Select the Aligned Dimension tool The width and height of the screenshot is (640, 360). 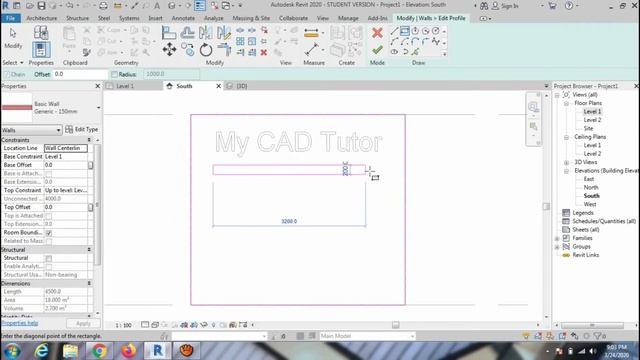pos(311,33)
